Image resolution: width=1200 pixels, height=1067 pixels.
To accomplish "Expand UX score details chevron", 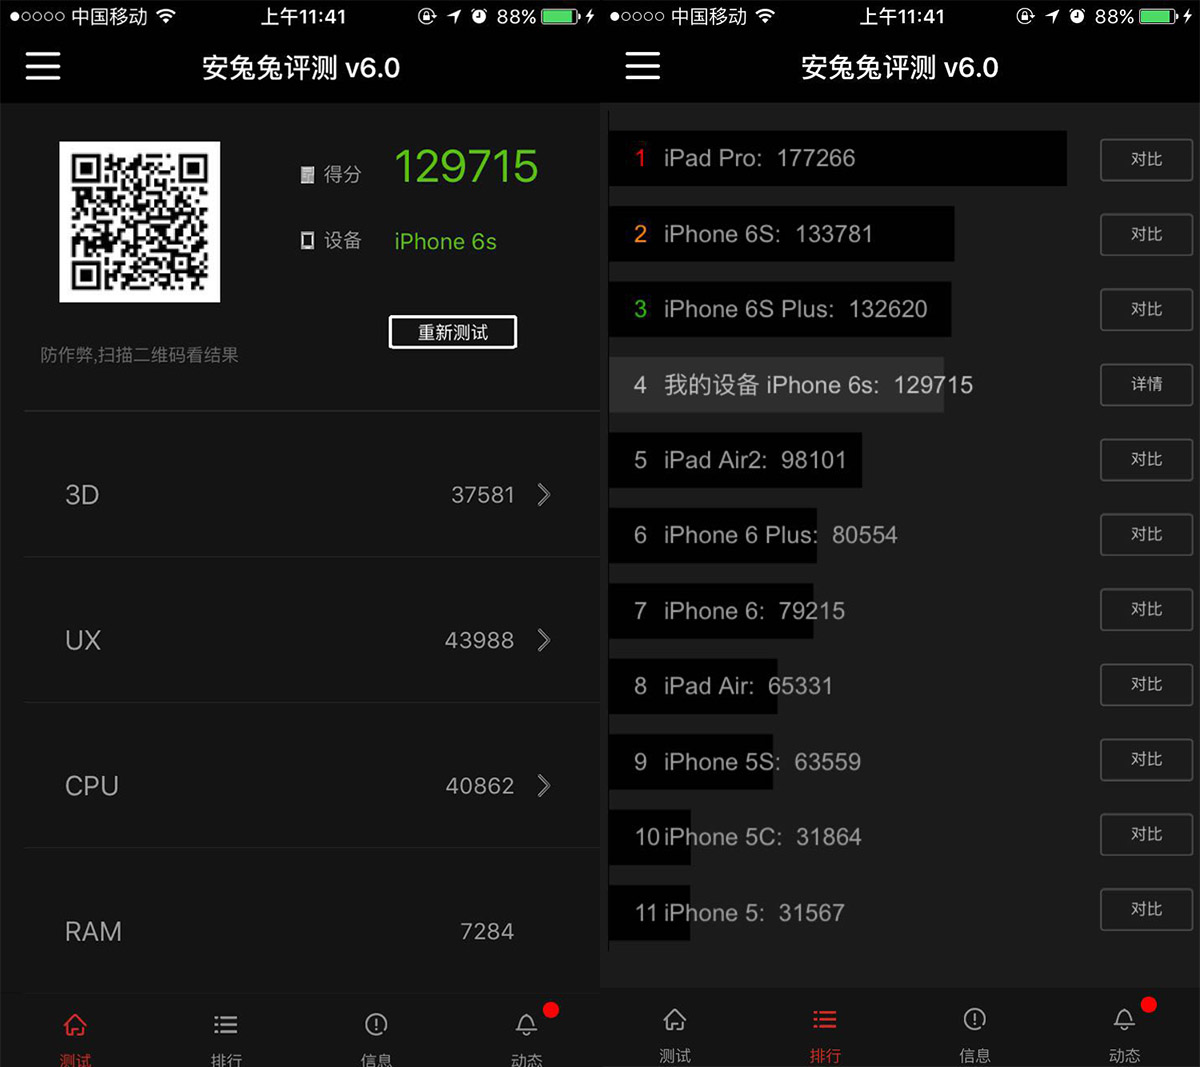I will tap(544, 640).
